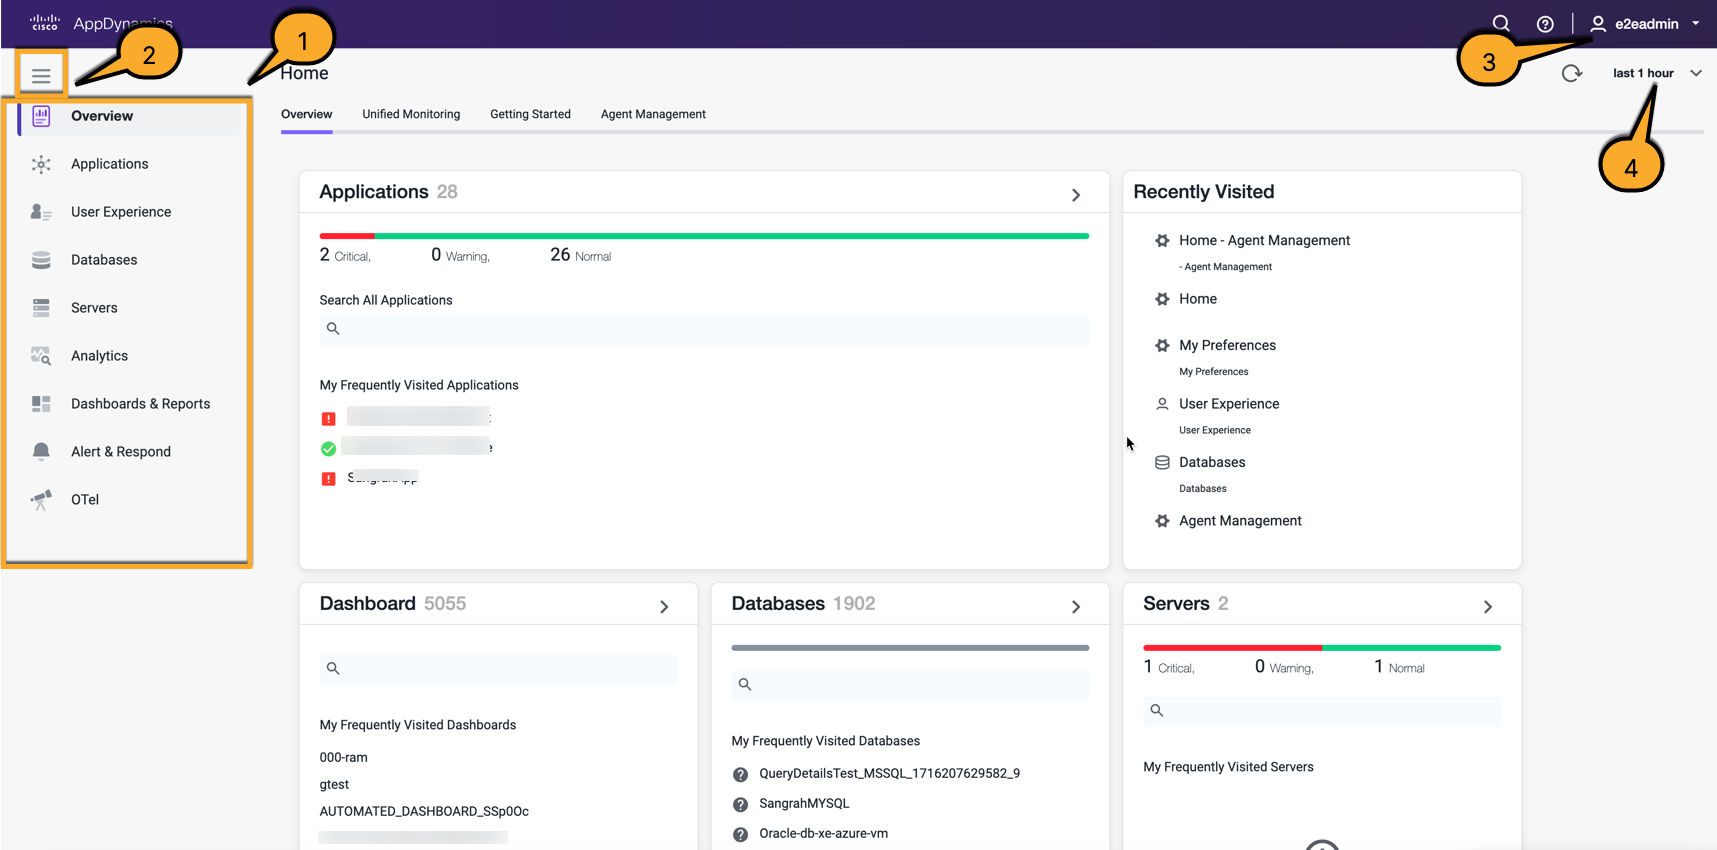1717x850 pixels.
Task: Open the Home link in Recently Visited
Action: 1198,299
